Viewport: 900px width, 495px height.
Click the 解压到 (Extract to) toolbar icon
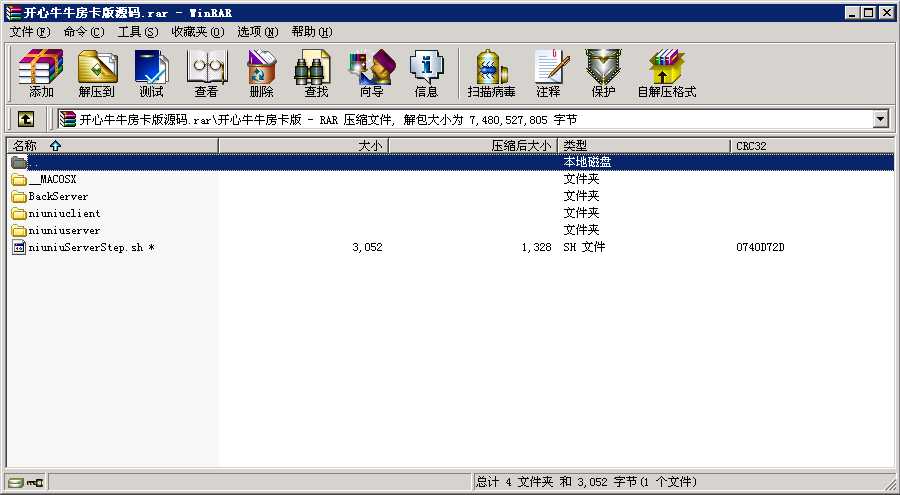(96, 73)
